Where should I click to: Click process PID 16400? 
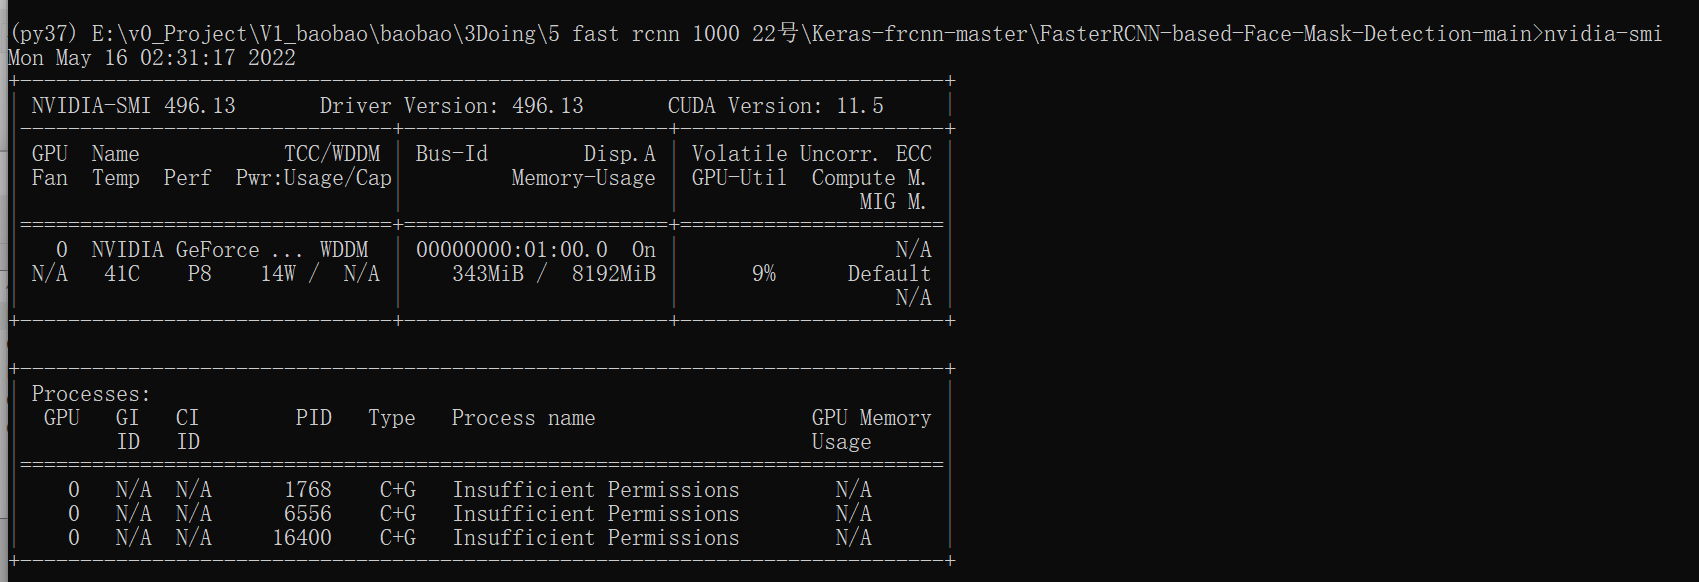pyautogui.click(x=302, y=538)
